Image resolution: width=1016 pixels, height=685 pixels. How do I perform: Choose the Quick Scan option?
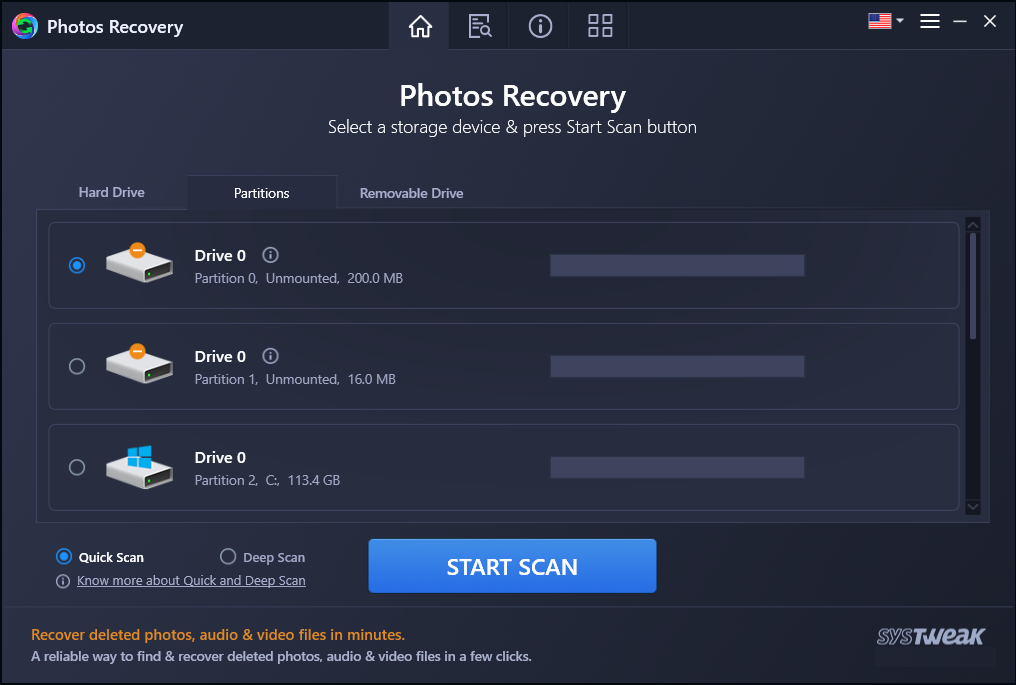64,557
